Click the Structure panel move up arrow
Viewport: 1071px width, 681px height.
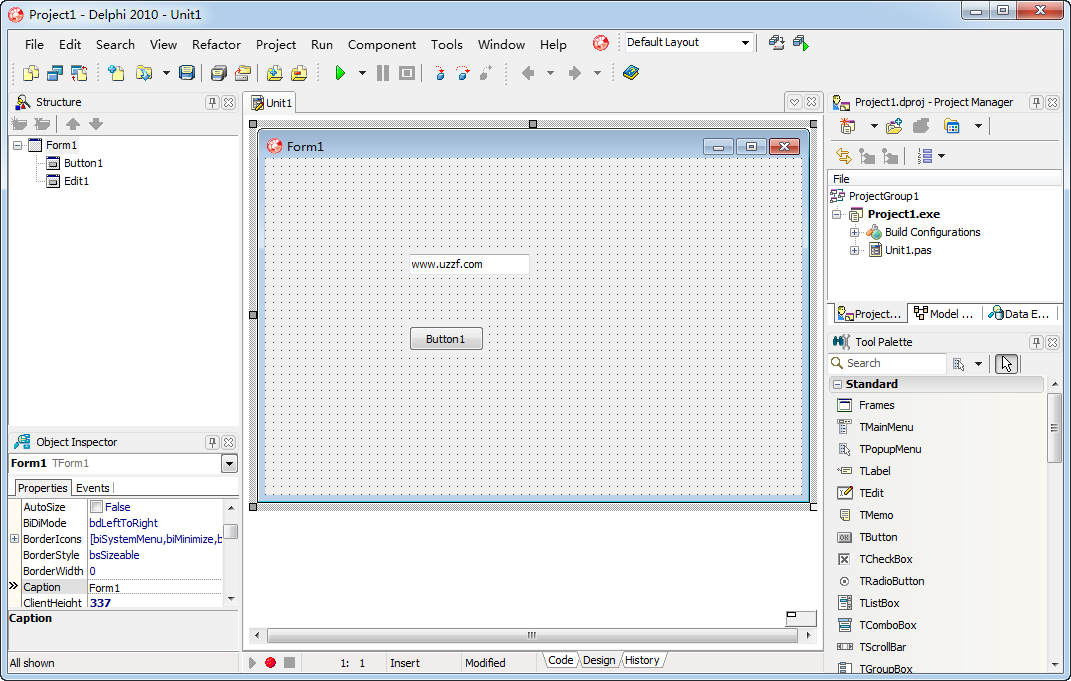pyautogui.click(x=73, y=124)
